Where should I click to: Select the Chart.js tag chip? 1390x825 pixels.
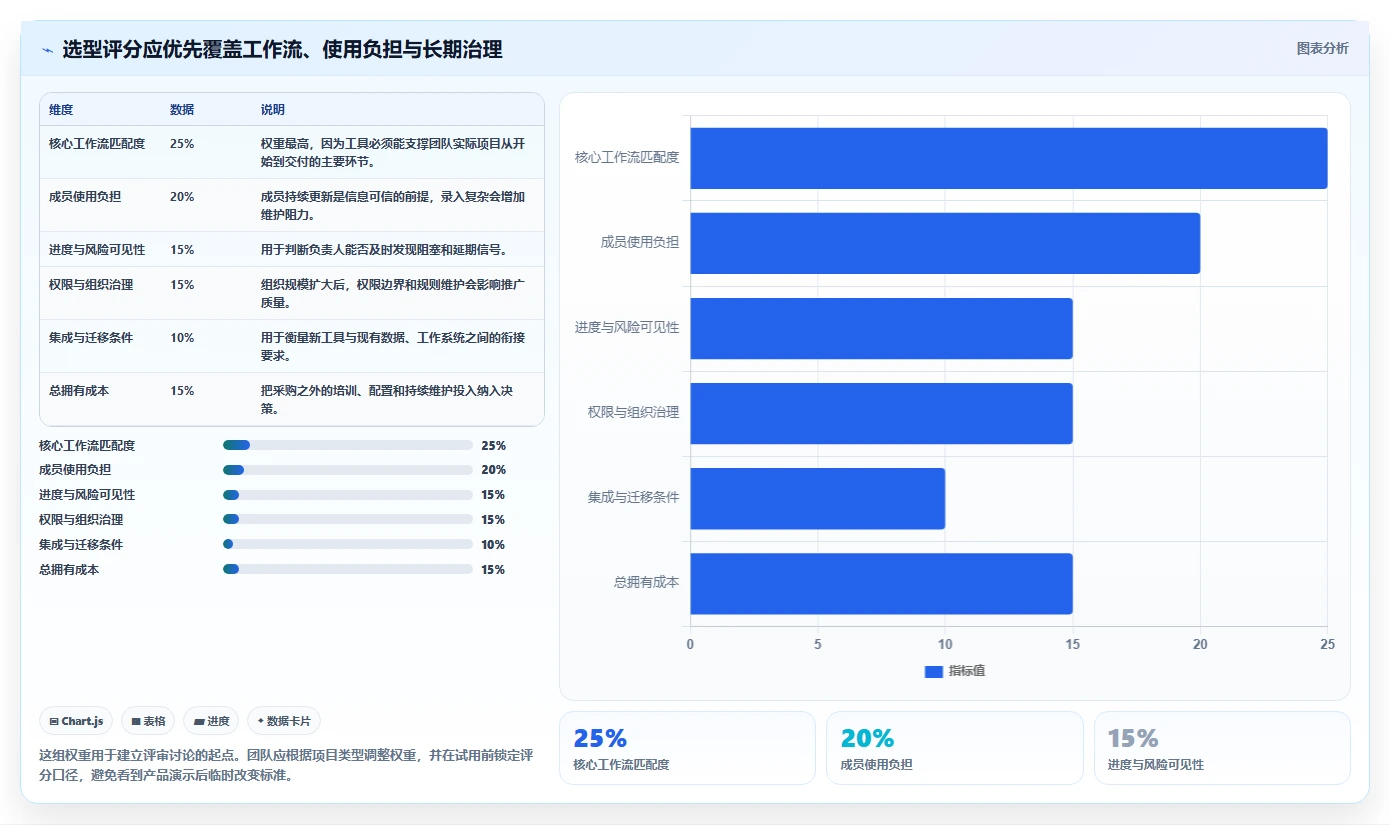click(76, 721)
